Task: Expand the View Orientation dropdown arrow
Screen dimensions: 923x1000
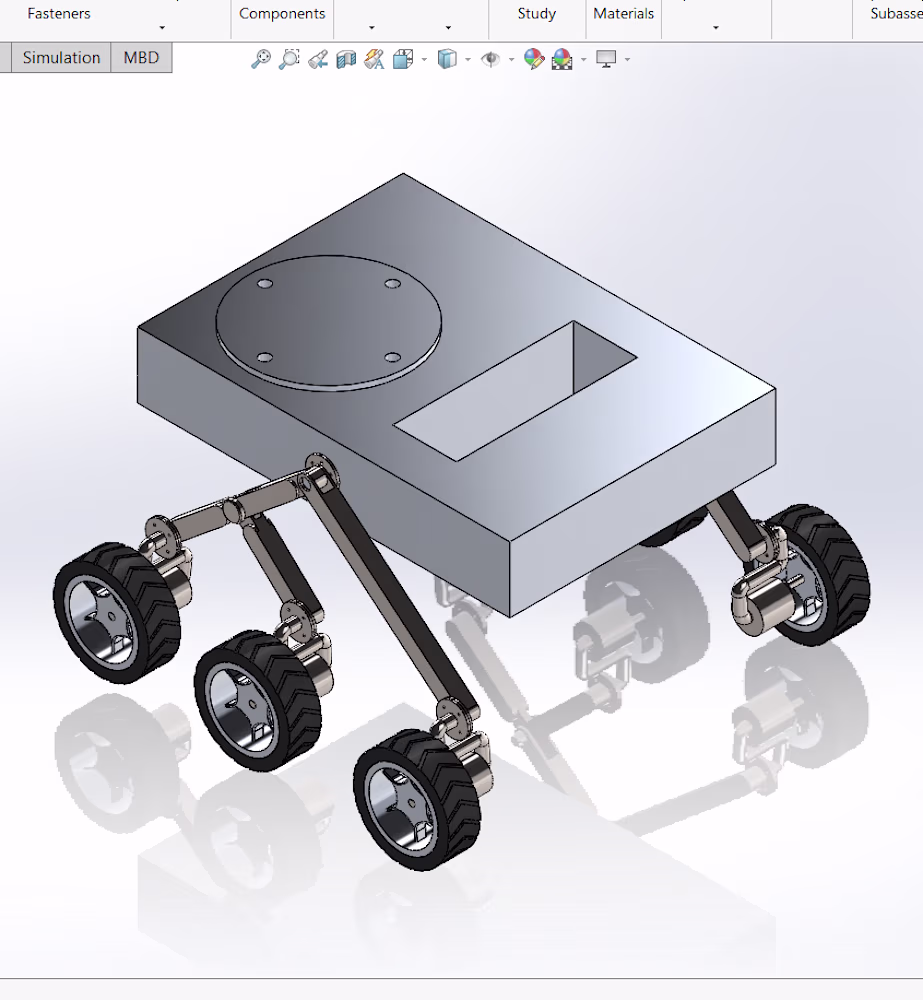Action: [424, 60]
